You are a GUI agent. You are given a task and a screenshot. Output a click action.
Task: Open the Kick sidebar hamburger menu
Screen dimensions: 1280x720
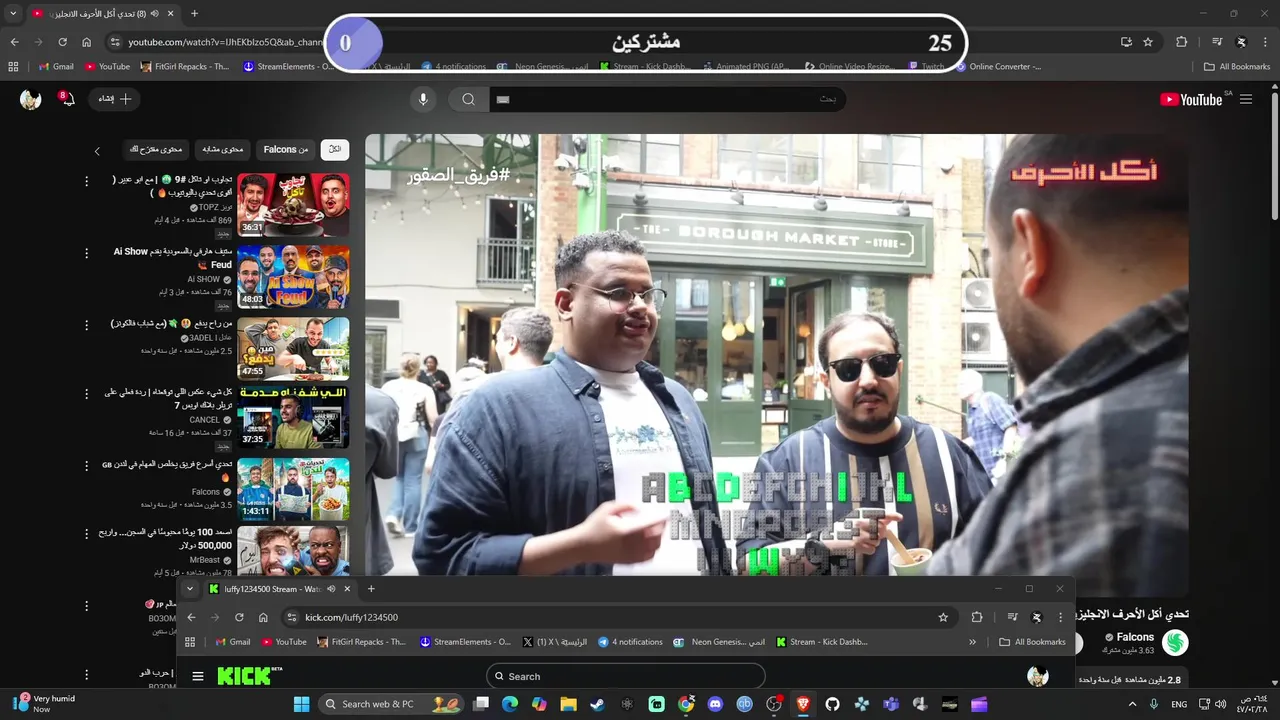point(198,676)
